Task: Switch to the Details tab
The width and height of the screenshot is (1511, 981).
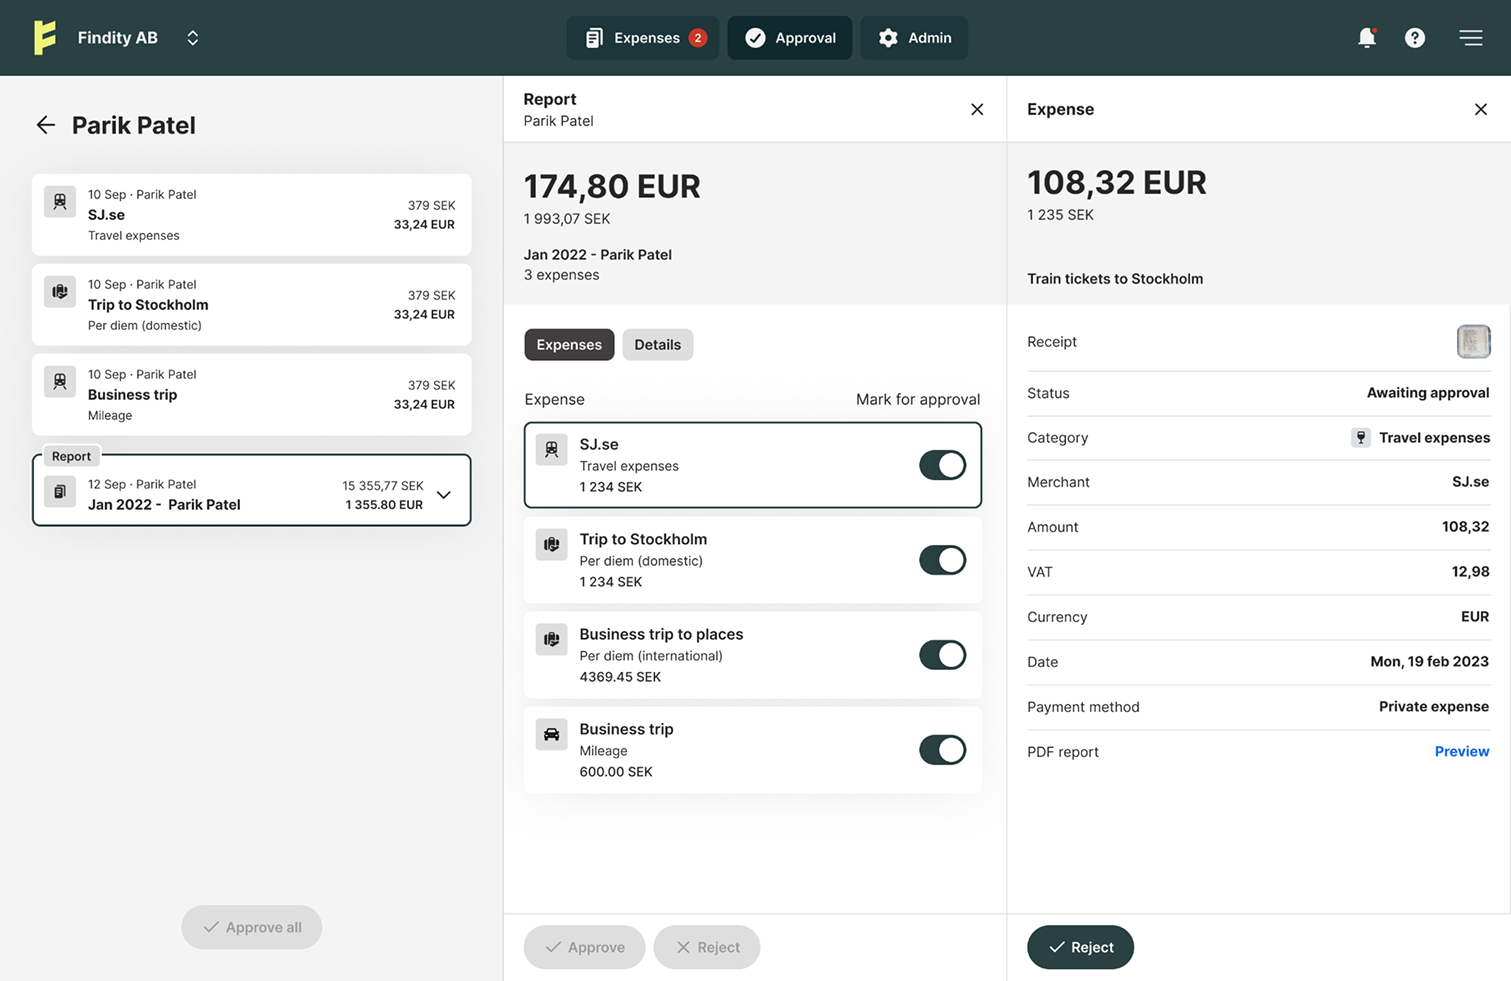Action: (x=657, y=345)
